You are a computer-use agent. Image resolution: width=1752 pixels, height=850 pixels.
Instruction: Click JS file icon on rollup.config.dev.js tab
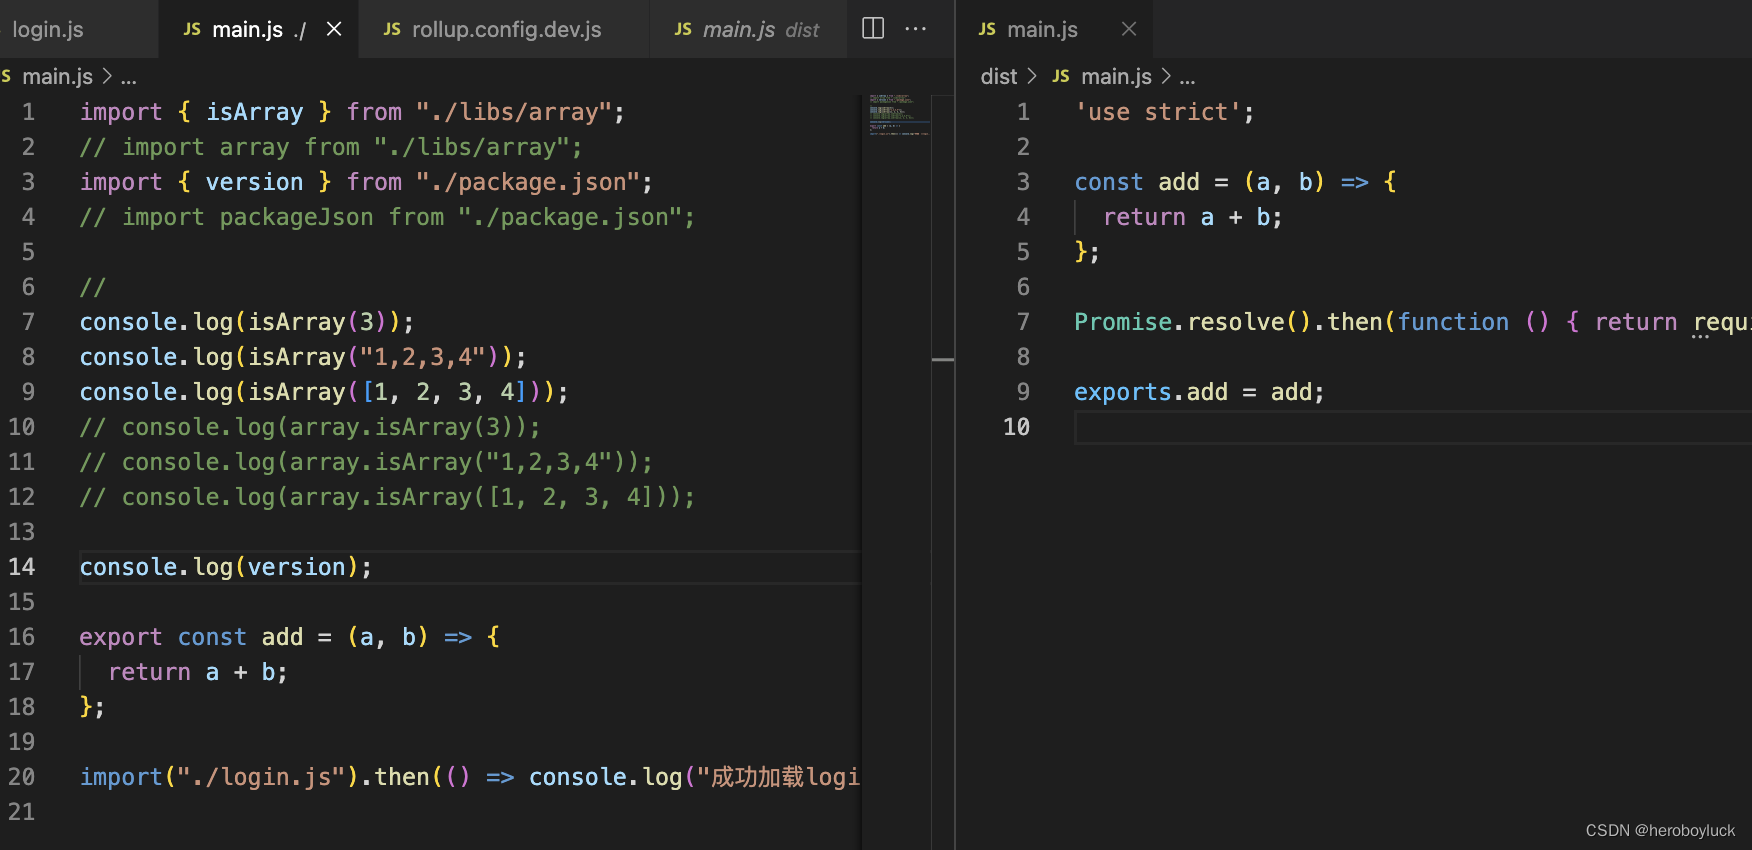pos(392,29)
